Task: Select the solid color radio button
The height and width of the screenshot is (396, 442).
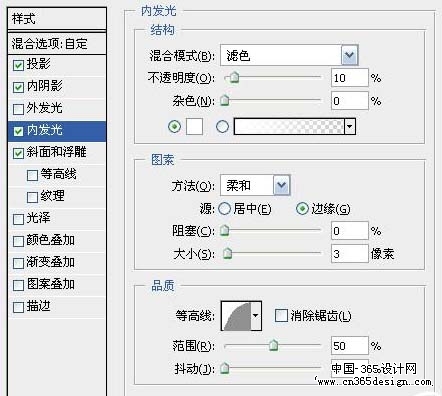Action: (x=175, y=127)
